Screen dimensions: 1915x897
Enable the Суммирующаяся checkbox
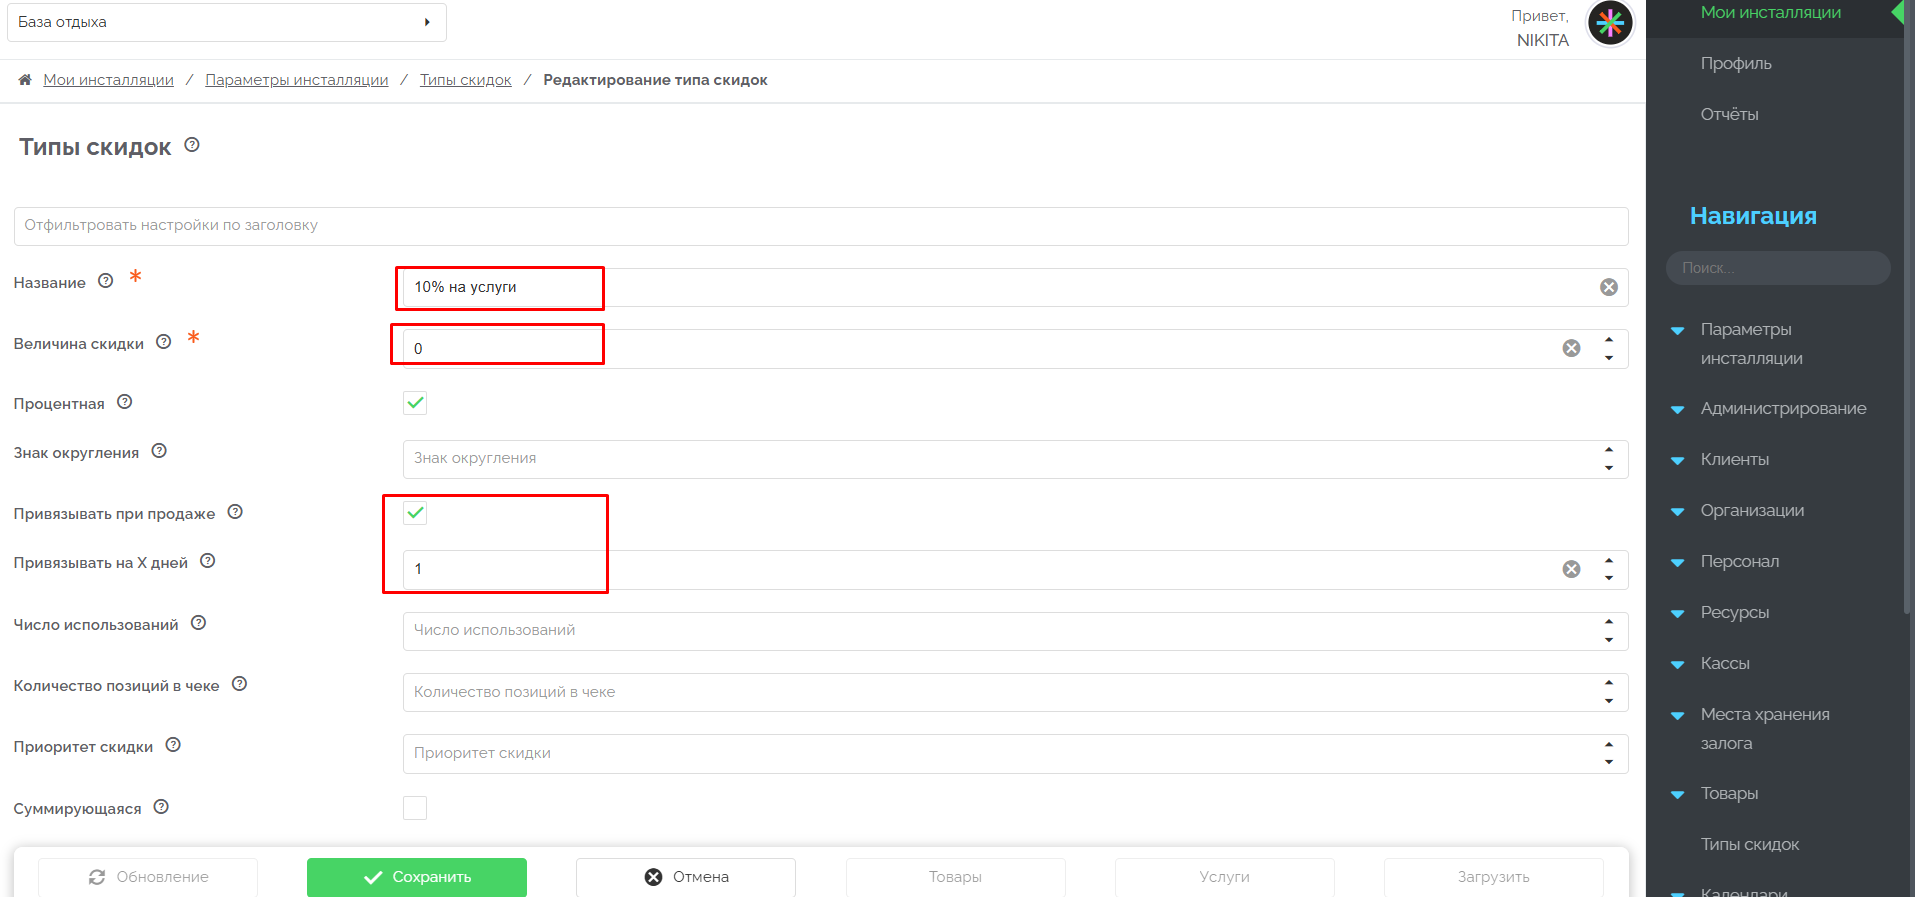[415, 808]
